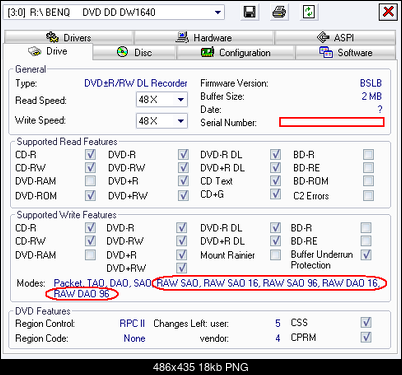Screen dimensions: 402x375
Task: Toggle DVD-ROM read feature checkbox
Action: 90,195
